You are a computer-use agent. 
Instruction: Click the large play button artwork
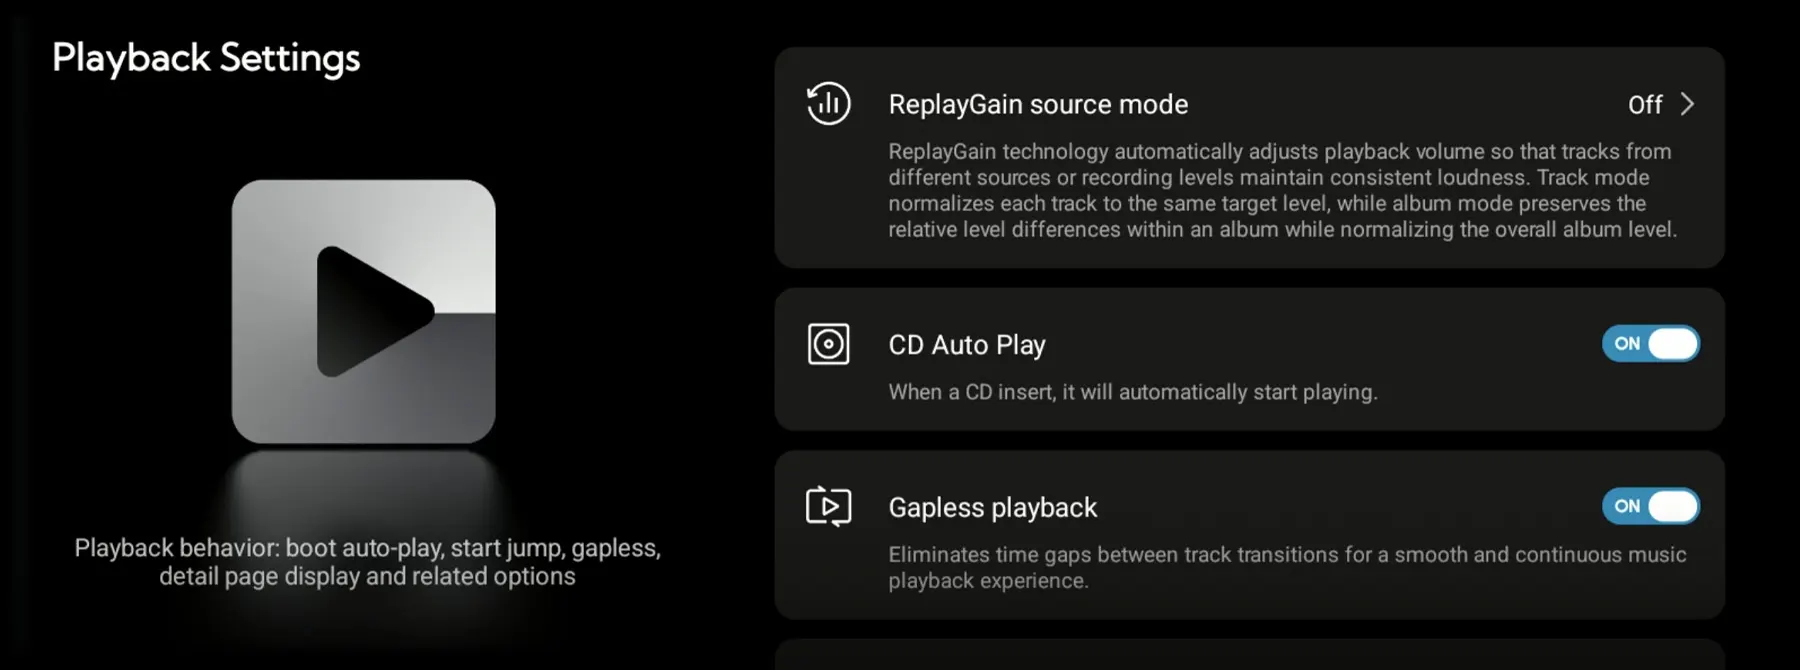click(x=364, y=312)
